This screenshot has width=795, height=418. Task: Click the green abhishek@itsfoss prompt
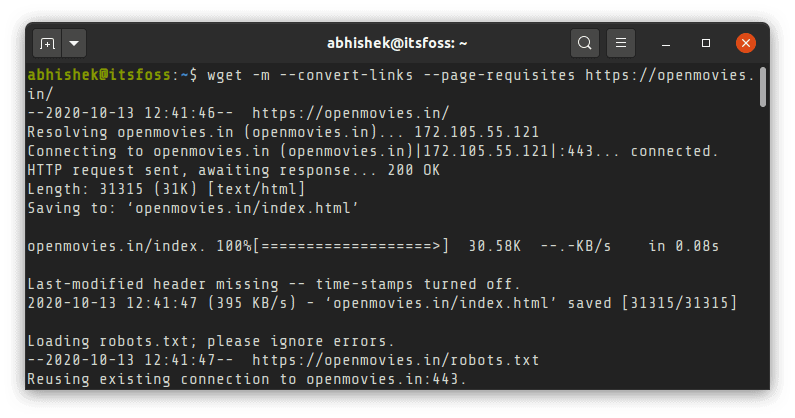pos(99,75)
